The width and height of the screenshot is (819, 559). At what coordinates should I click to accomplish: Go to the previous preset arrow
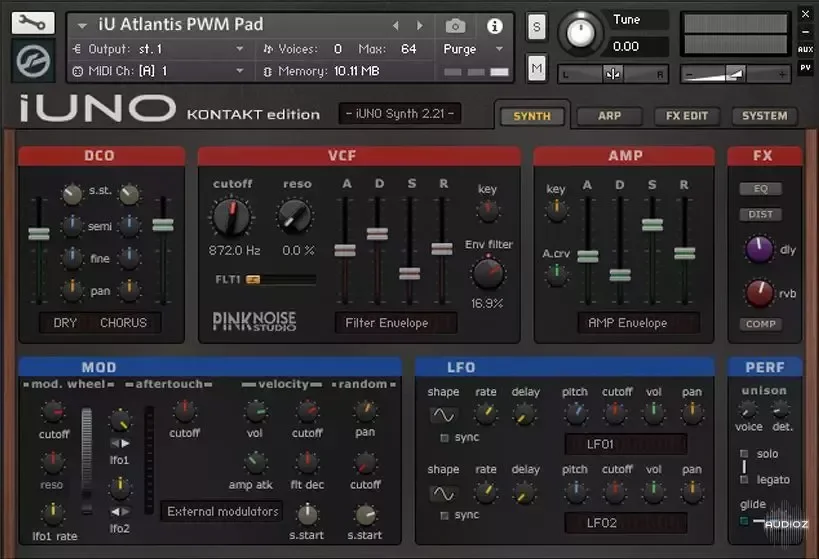(x=395, y=26)
